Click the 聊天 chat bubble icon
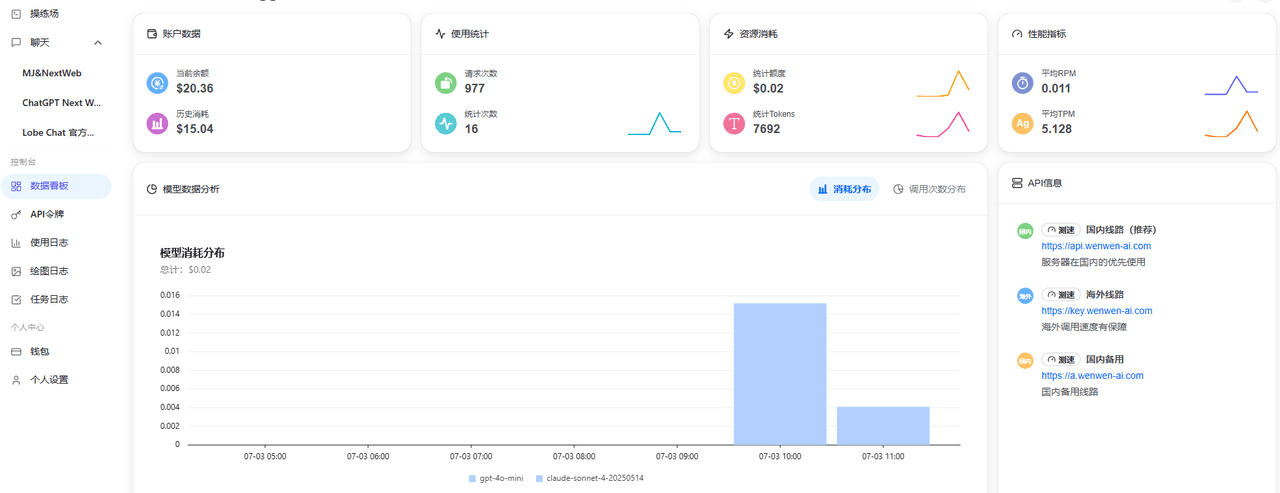This screenshot has height=493, width=1280. coord(16,43)
